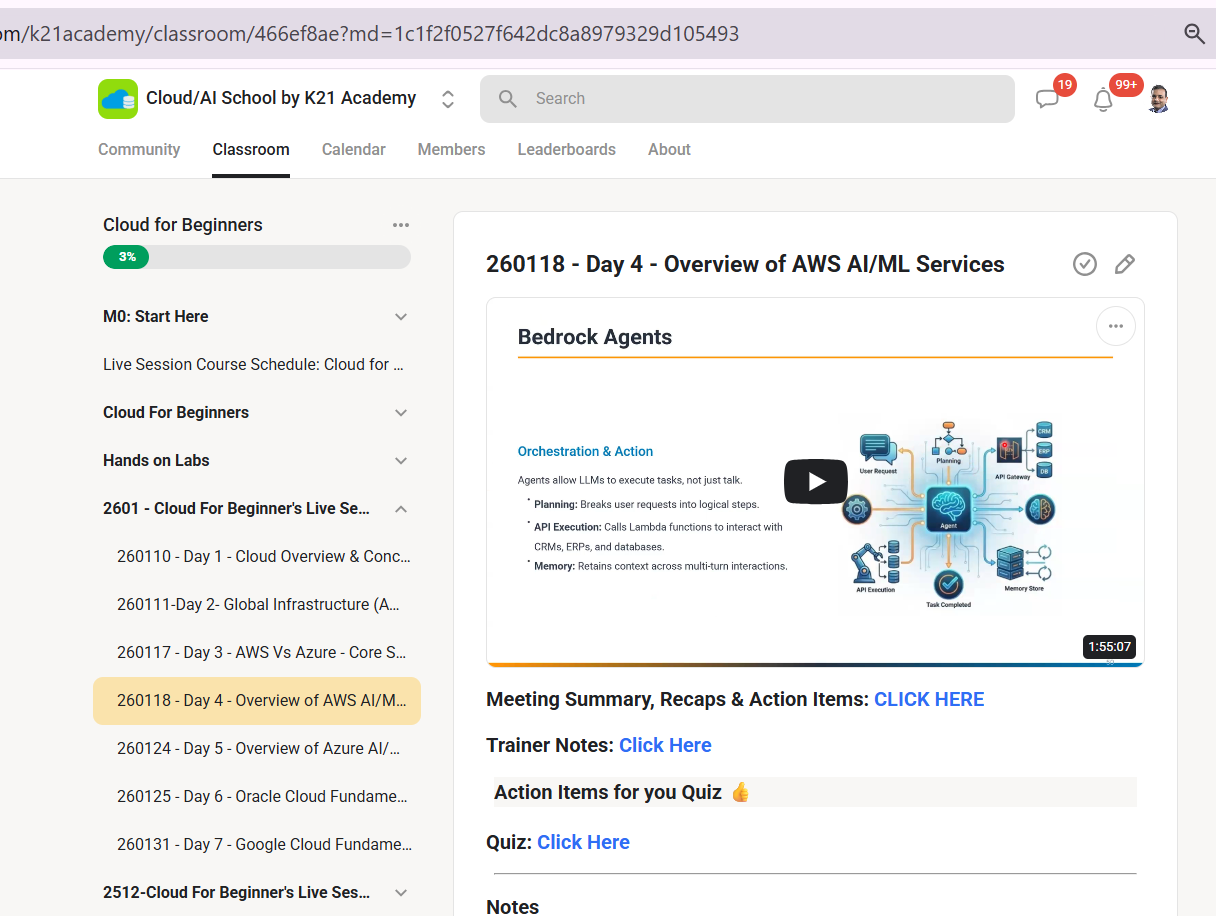Viewport: 1216px width, 916px height.
Task: Collapse the 2601 Live Sessions module
Action: [401, 508]
